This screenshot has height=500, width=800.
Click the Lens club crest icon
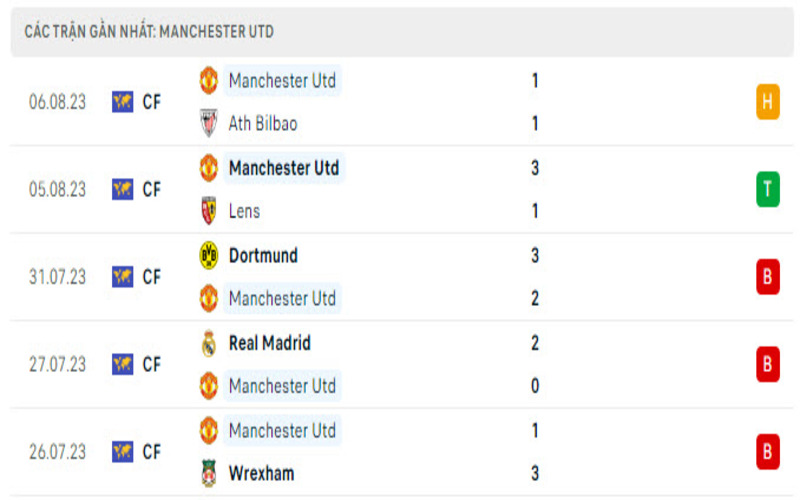tap(208, 211)
